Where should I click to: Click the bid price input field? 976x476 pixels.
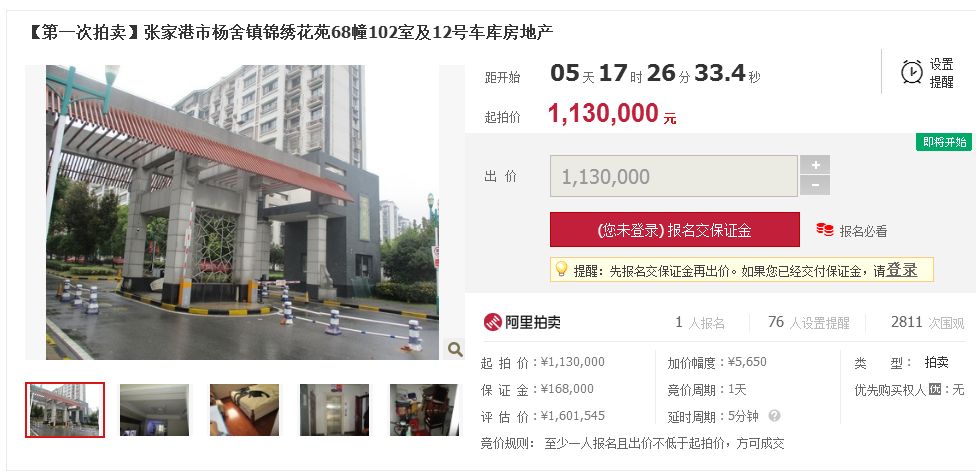673,176
